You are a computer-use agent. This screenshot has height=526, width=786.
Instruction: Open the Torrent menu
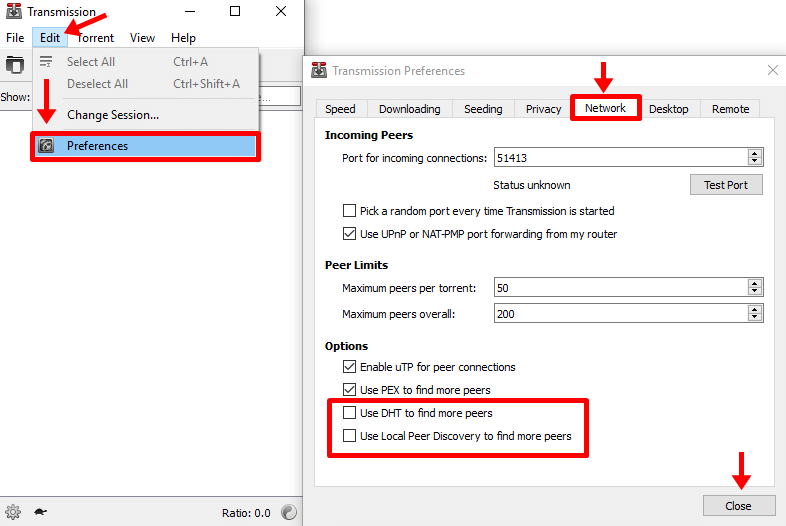95,38
